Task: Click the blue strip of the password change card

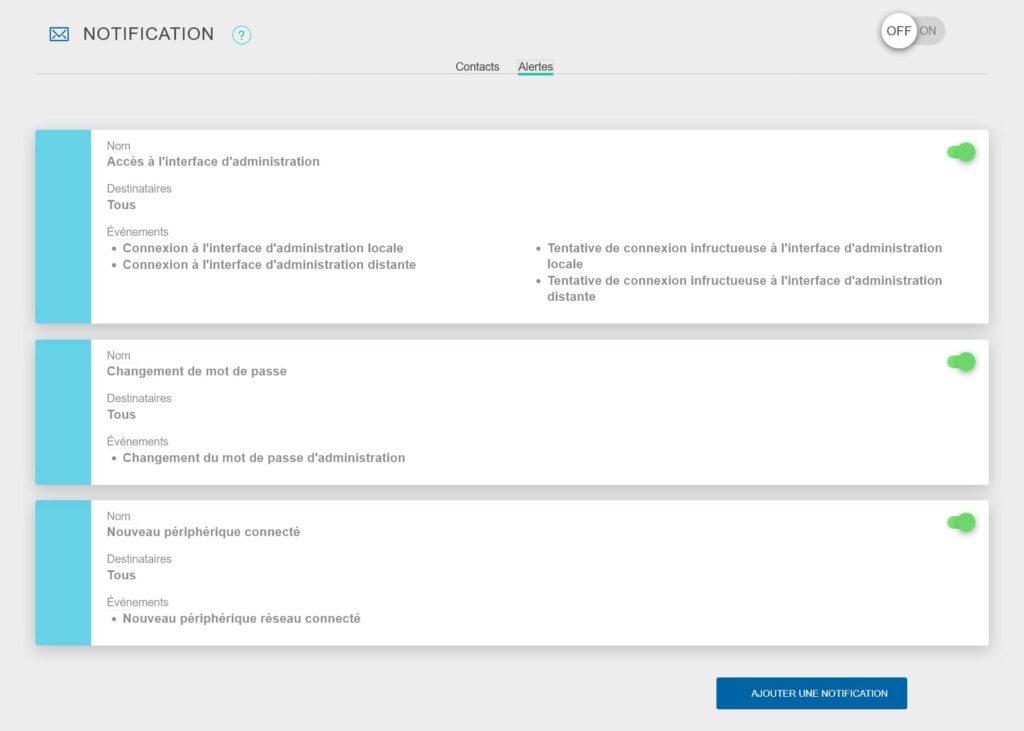Action: [64, 412]
